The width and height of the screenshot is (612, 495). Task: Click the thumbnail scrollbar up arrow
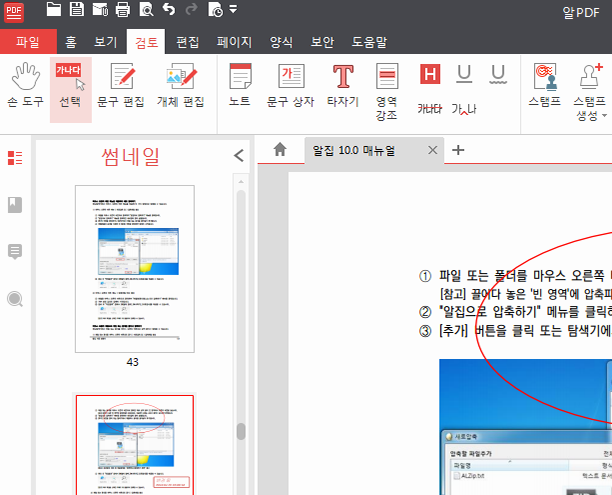click(x=241, y=182)
